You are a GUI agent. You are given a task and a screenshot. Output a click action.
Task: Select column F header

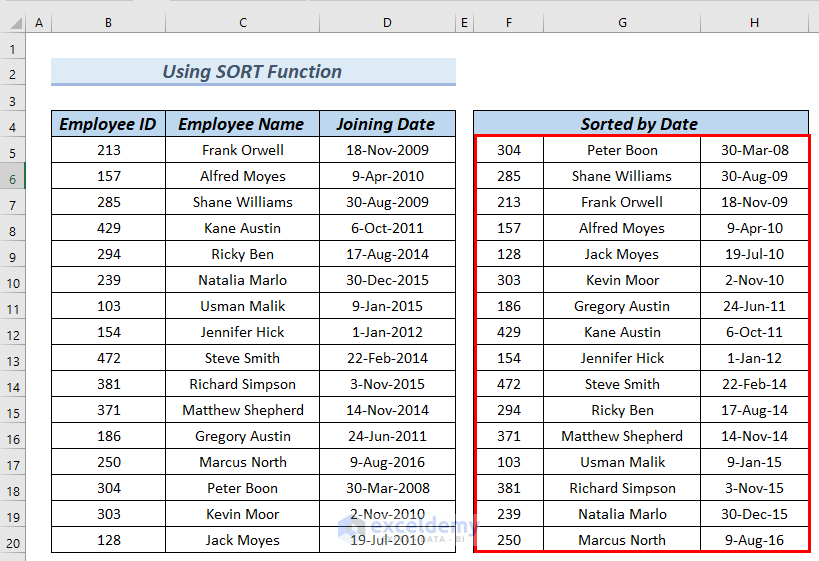click(x=509, y=22)
